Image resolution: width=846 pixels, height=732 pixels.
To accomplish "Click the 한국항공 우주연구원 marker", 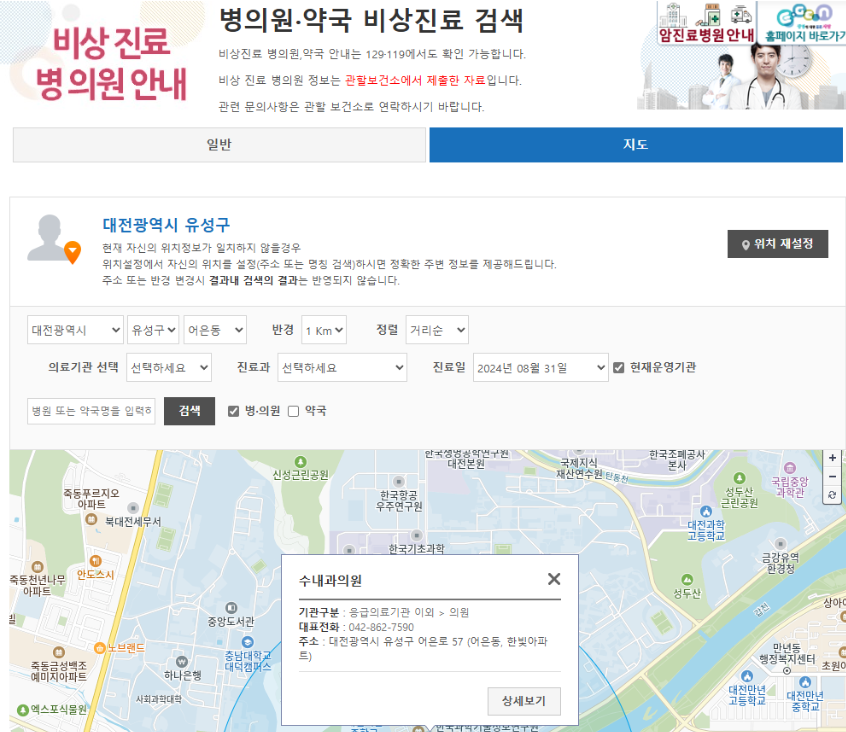I will 399,481.
